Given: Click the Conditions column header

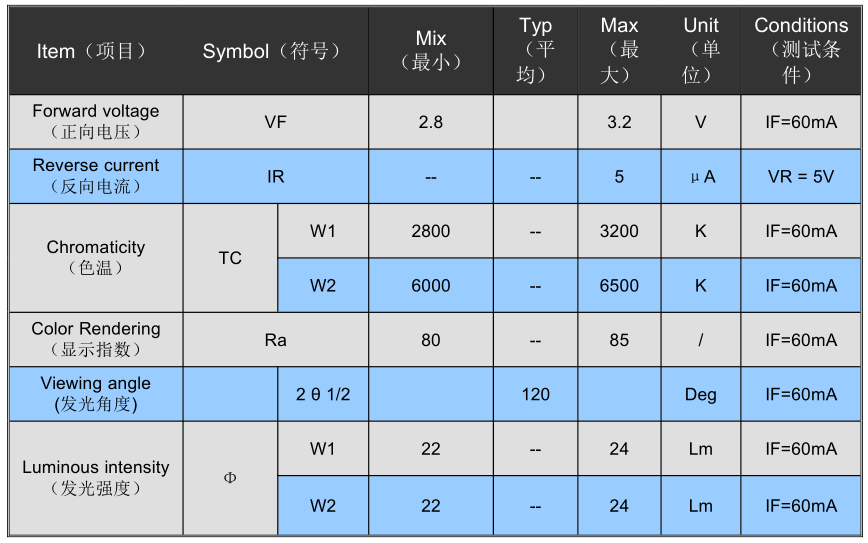Looking at the screenshot, I should coord(800,51).
